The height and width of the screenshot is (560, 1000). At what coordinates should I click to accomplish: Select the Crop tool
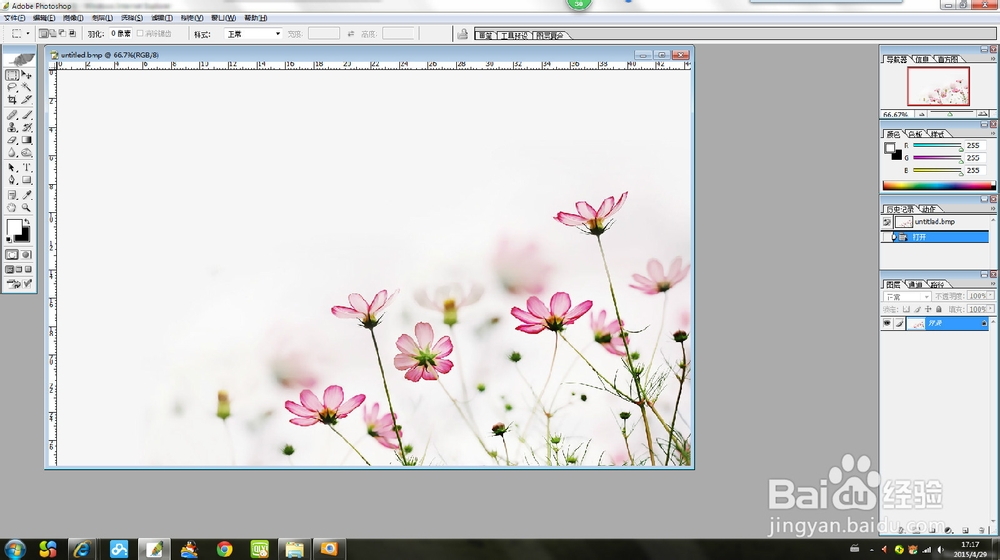[12, 99]
